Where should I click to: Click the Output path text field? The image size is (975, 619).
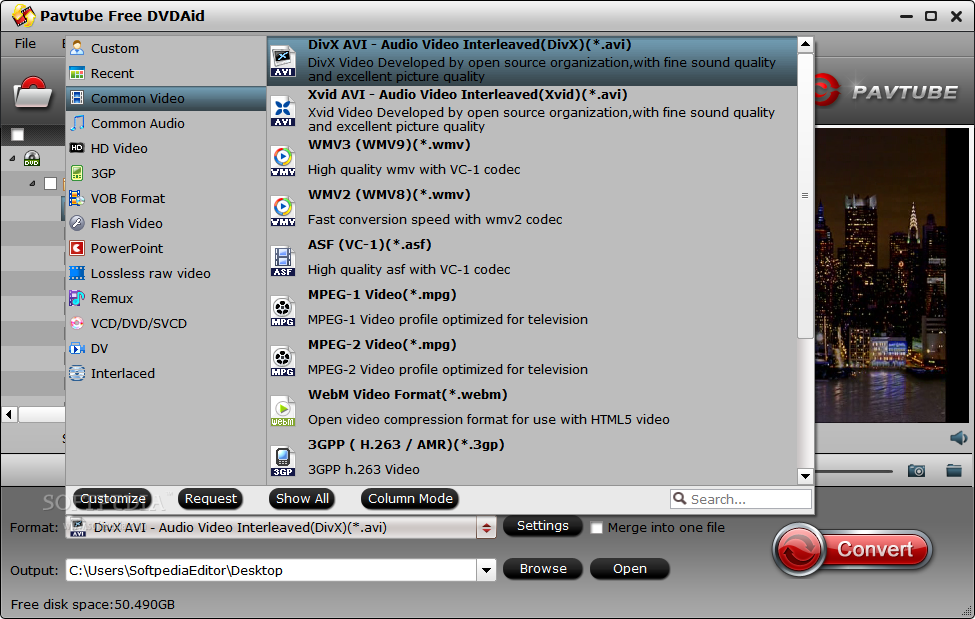pos(271,570)
